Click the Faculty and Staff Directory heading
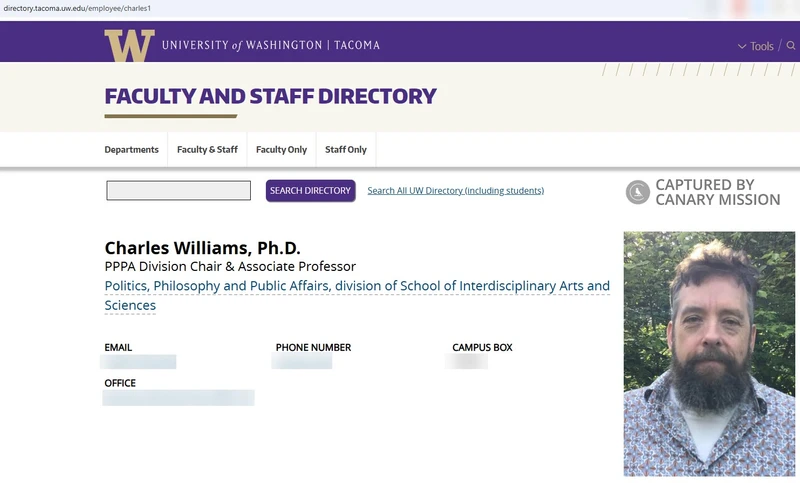 click(x=270, y=96)
